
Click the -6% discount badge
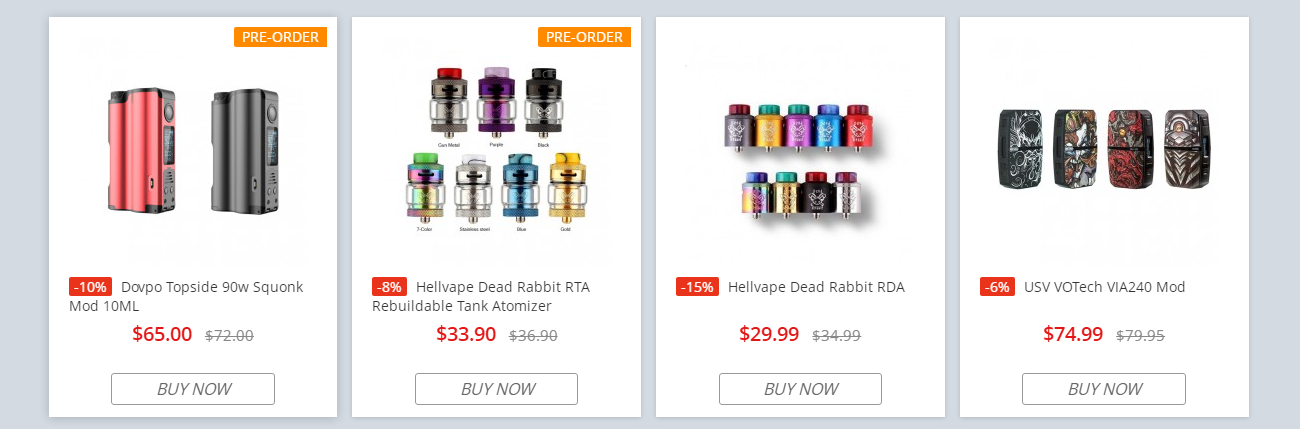[997, 287]
